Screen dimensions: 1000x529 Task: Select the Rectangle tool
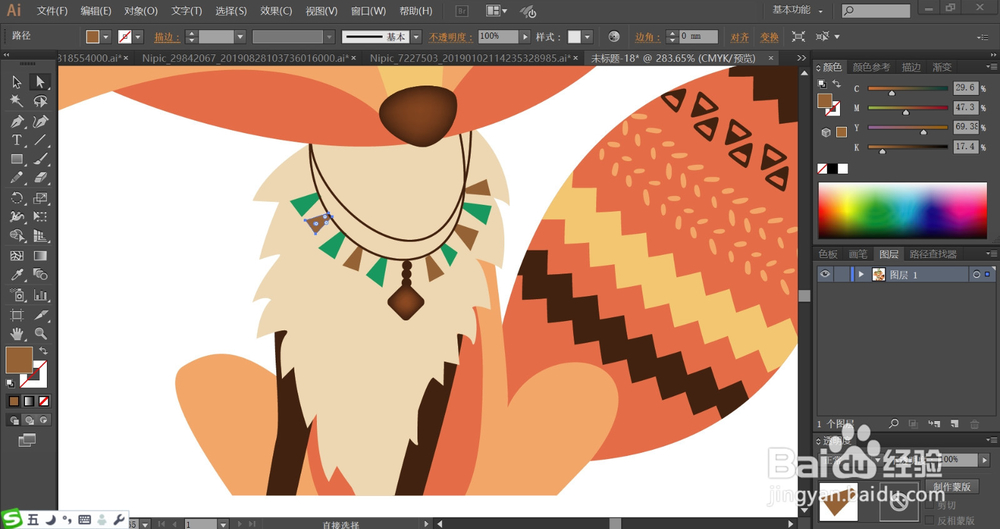pos(17,159)
